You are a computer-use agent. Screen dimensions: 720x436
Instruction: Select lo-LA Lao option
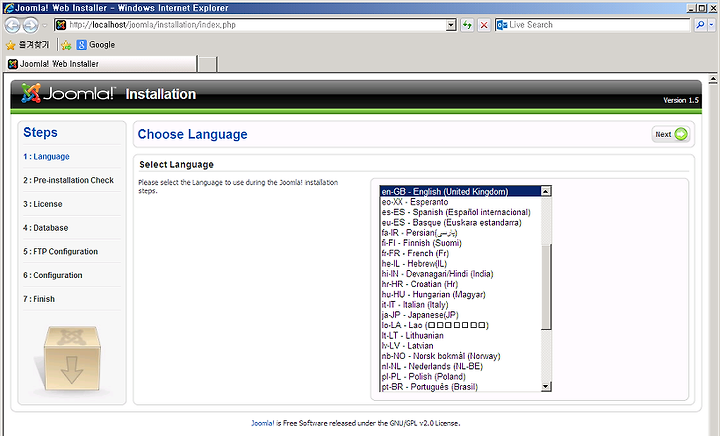point(461,325)
